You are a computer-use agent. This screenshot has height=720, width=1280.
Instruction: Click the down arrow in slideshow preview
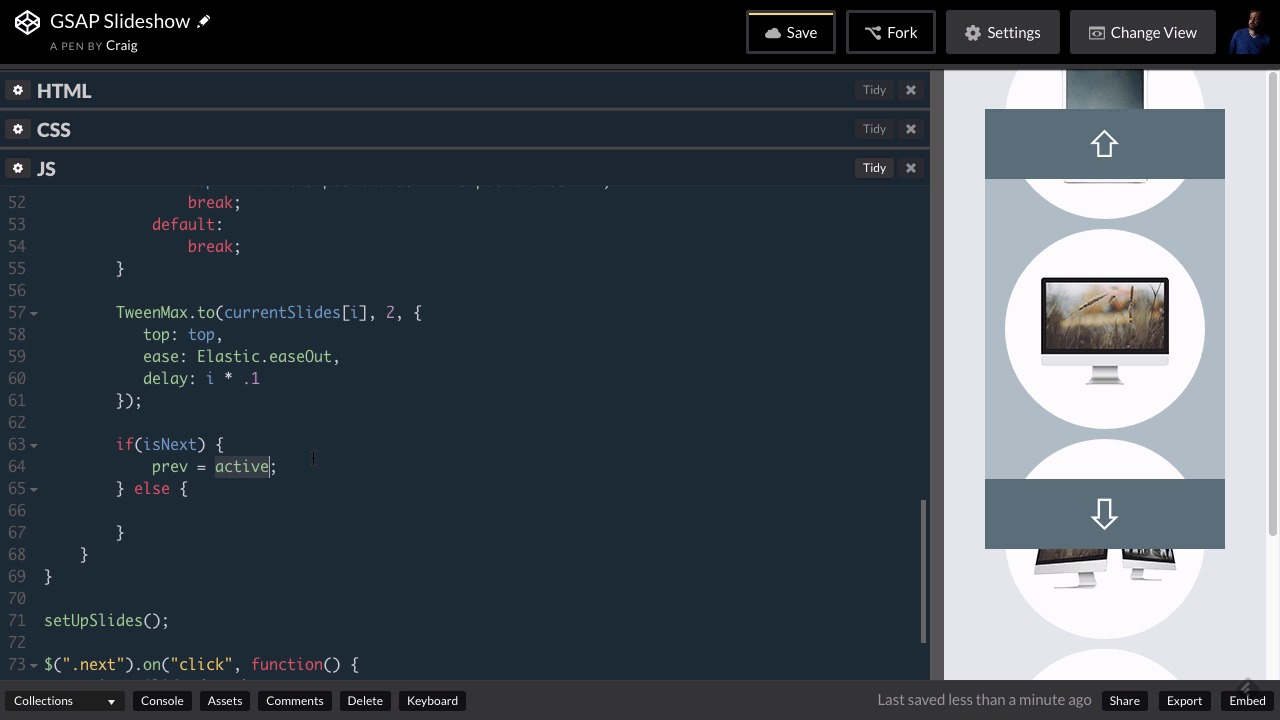tap(1104, 514)
